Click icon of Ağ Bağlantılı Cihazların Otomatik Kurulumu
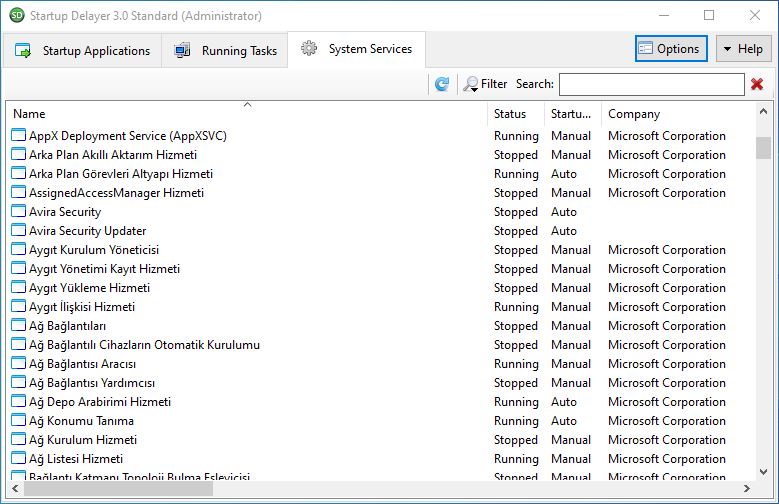Screen dimensions: 779x504 18,344
